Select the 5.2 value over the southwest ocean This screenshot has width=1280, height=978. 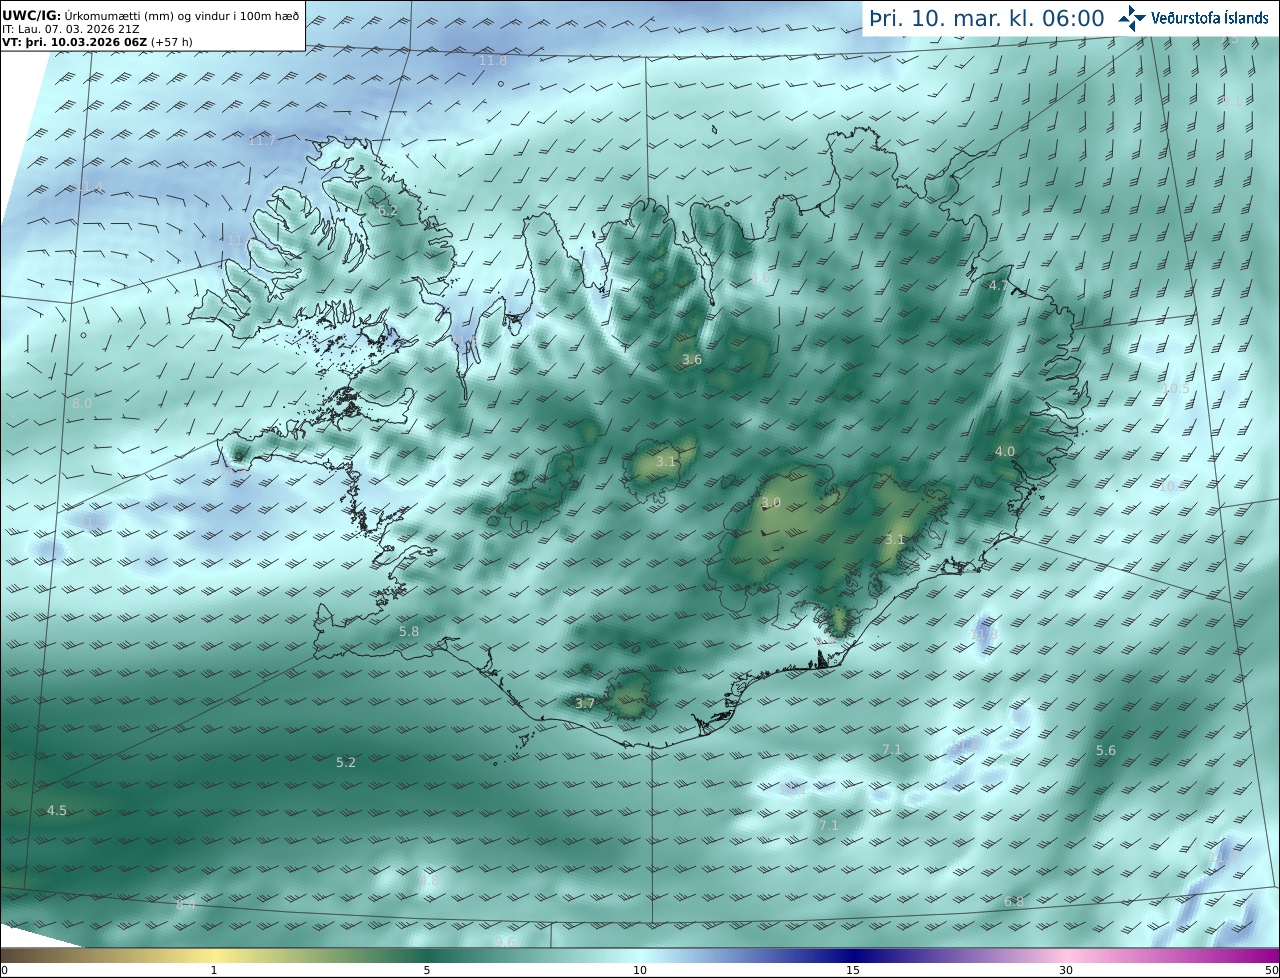pyautogui.click(x=345, y=762)
